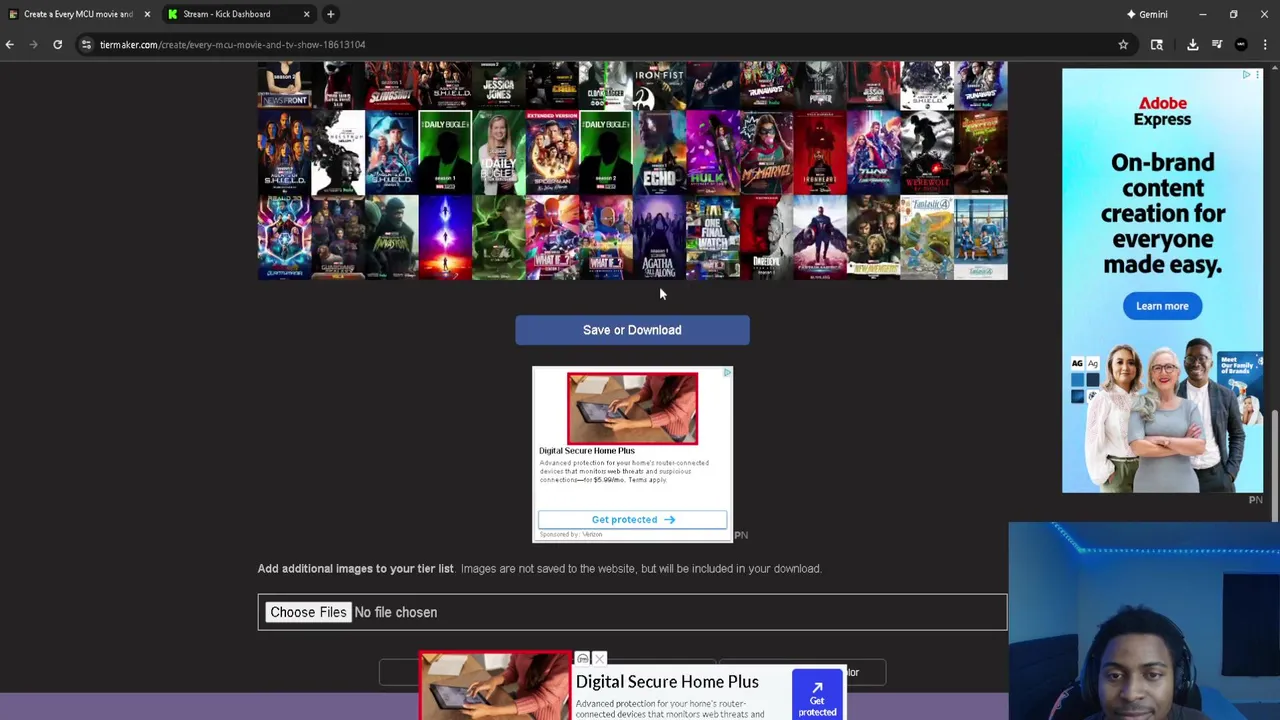Select the Daredevil Born Again poster
1280x720 pixels.
point(766,238)
